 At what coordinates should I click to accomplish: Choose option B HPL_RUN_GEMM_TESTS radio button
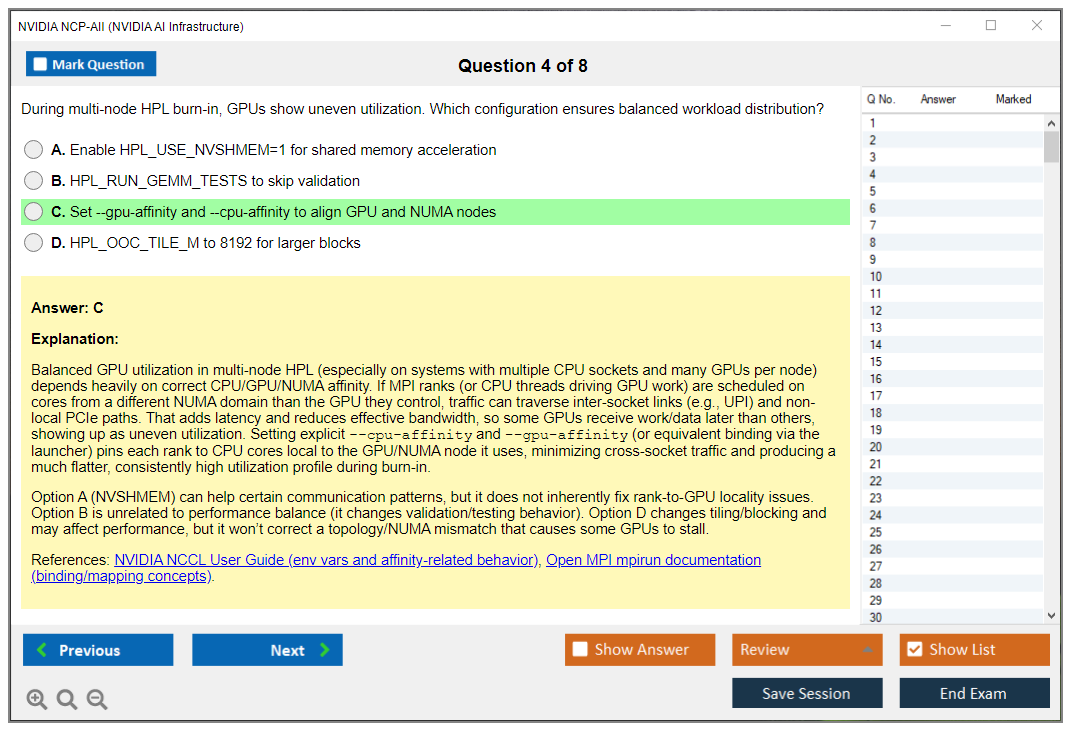(x=34, y=181)
